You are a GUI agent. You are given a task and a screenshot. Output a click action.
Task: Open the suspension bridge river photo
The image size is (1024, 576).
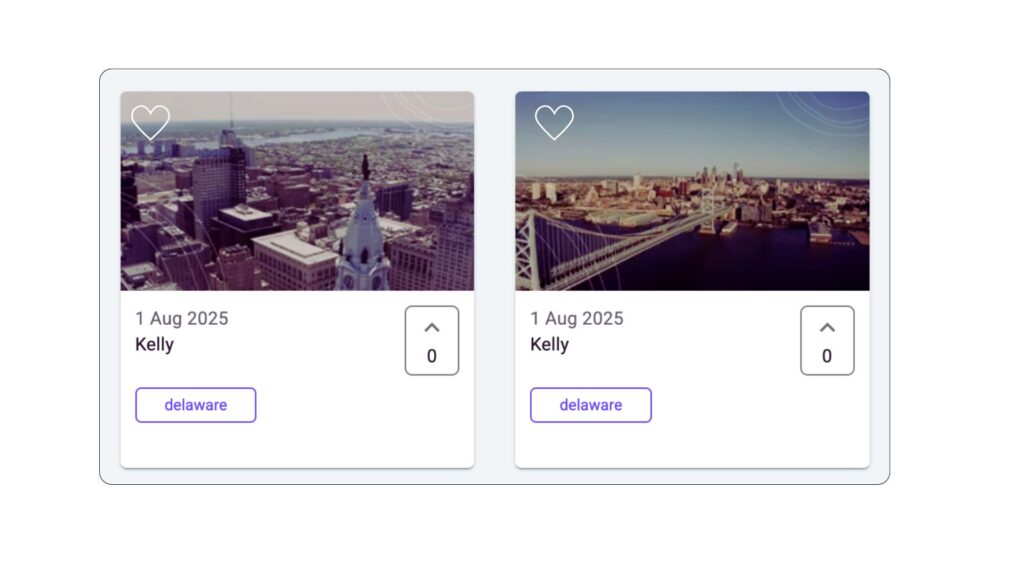point(692,191)
